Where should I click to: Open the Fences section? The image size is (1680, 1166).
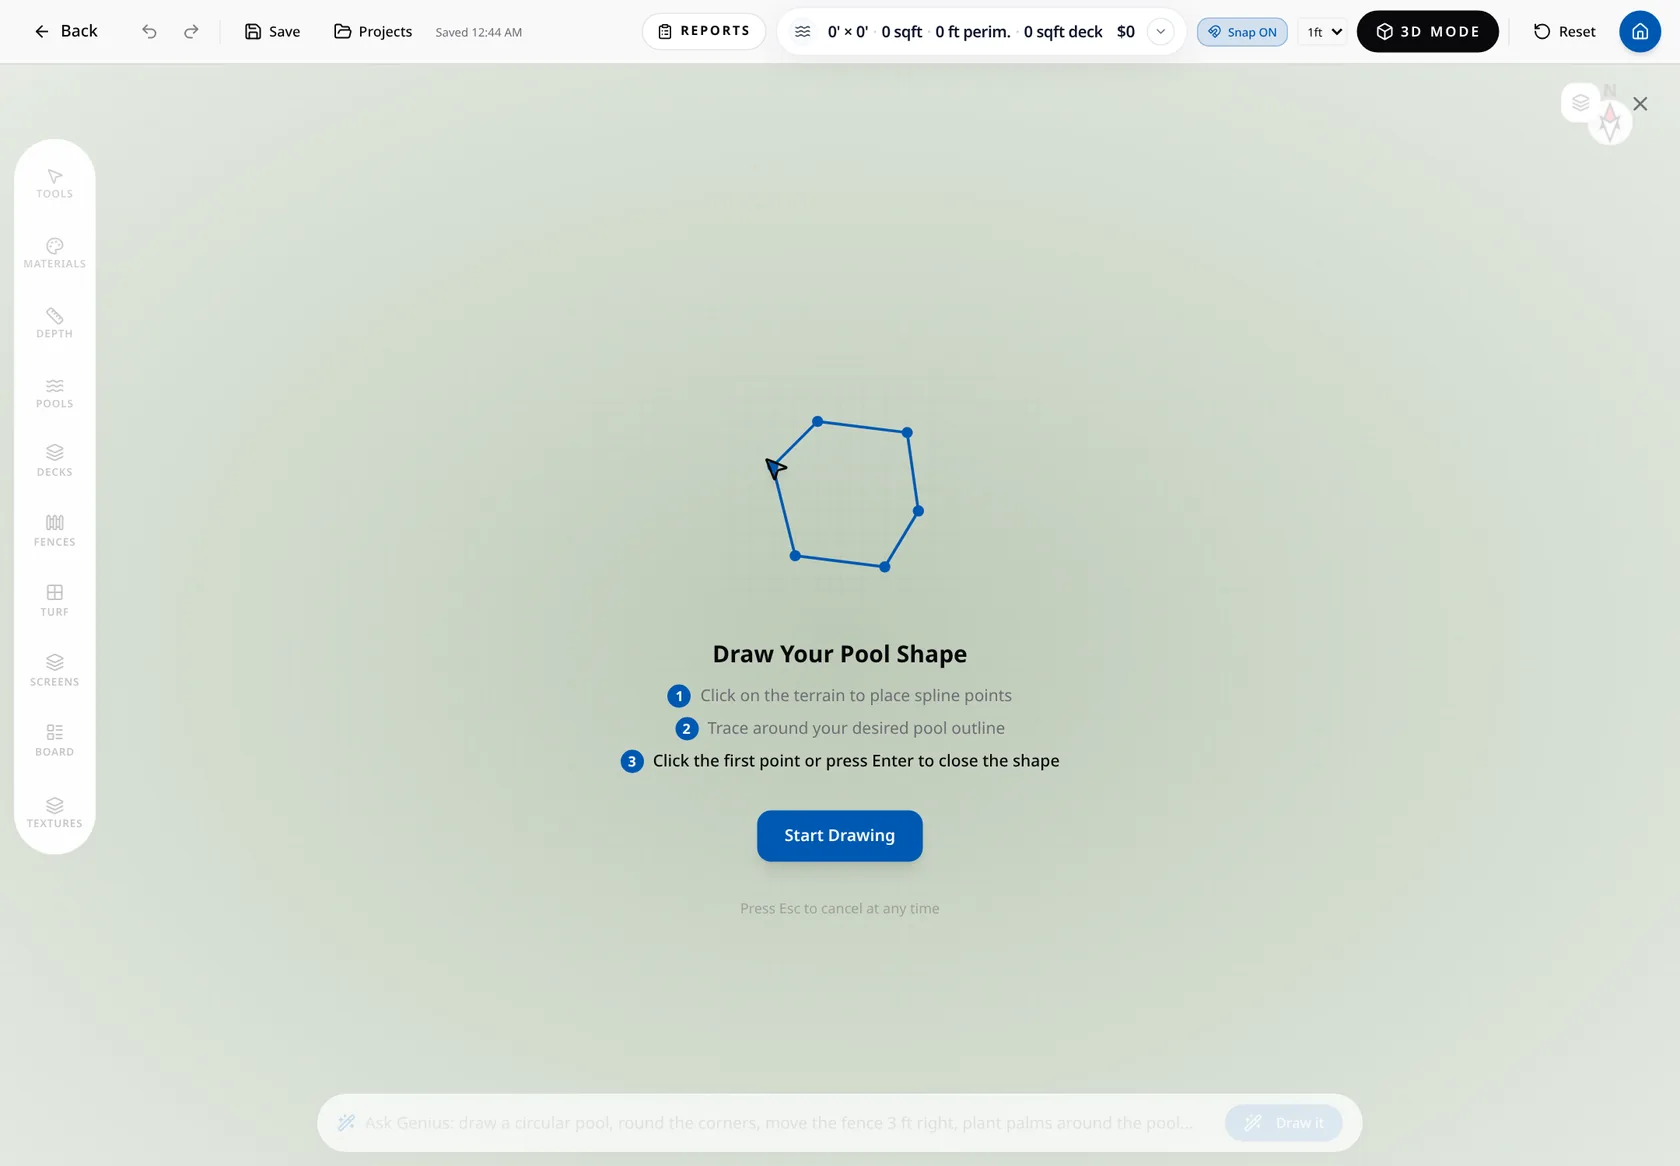click(x=55, y=531)
